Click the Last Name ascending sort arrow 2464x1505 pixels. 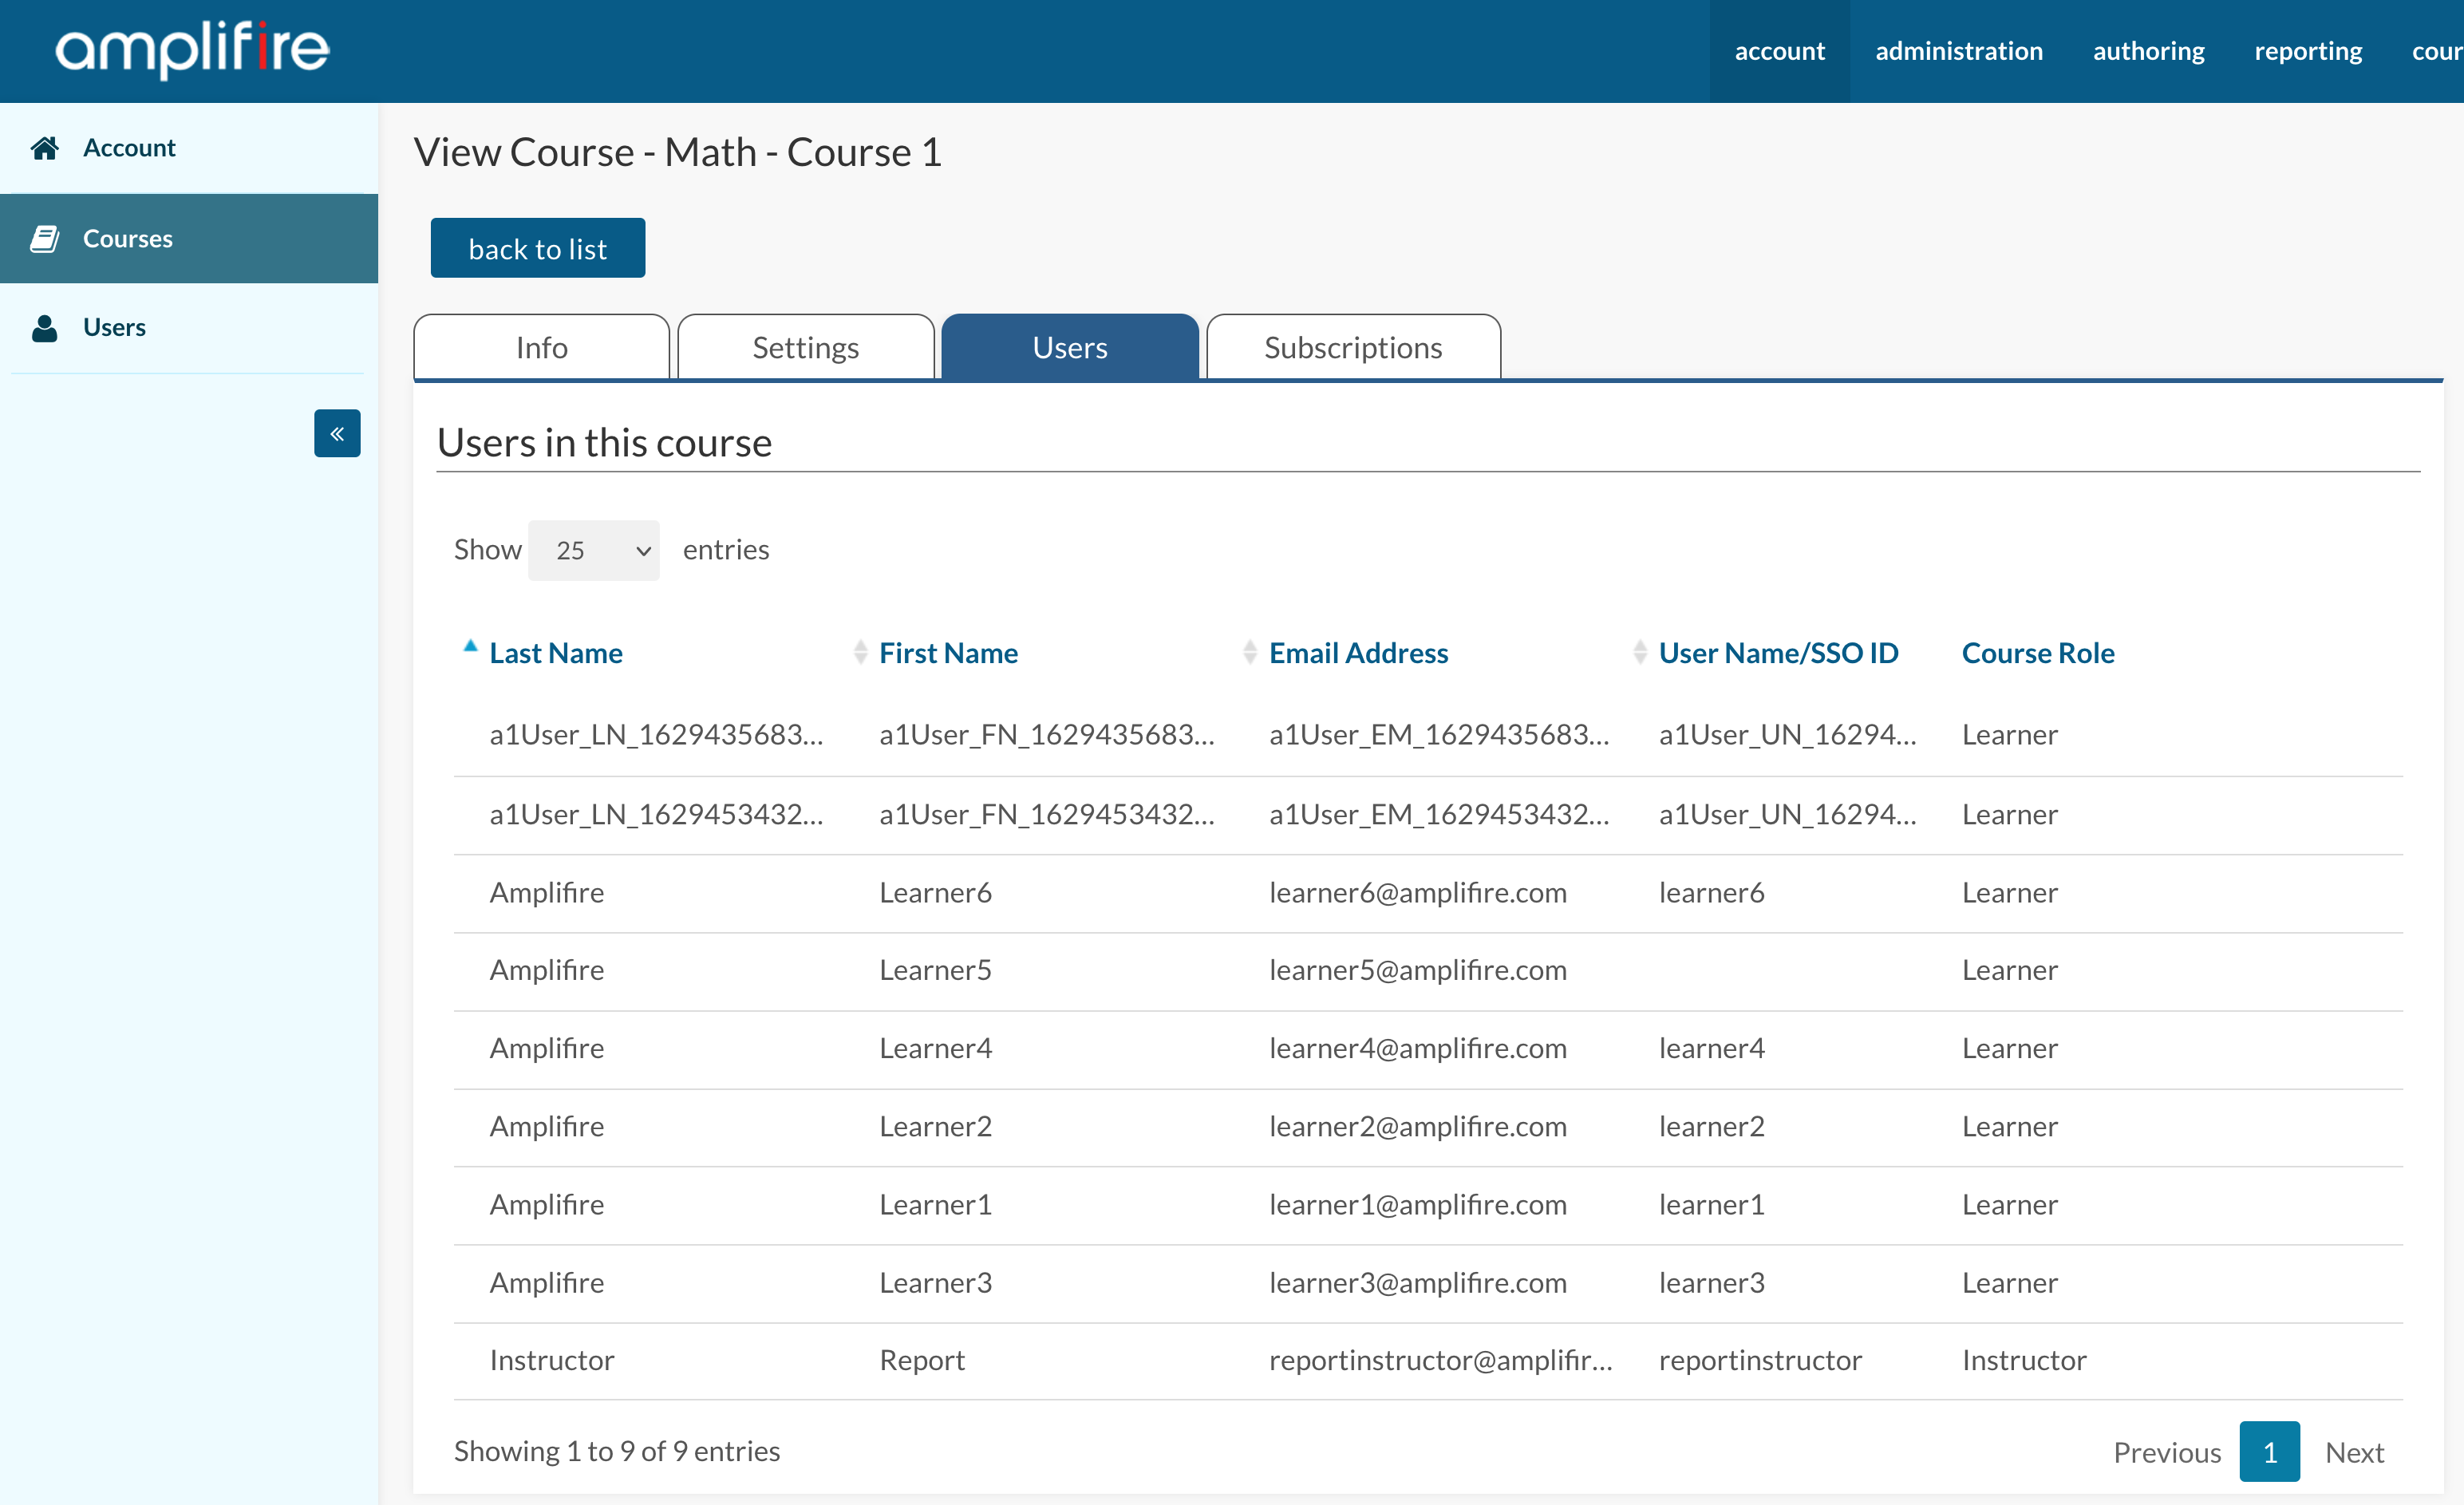(x=470, y=646)
